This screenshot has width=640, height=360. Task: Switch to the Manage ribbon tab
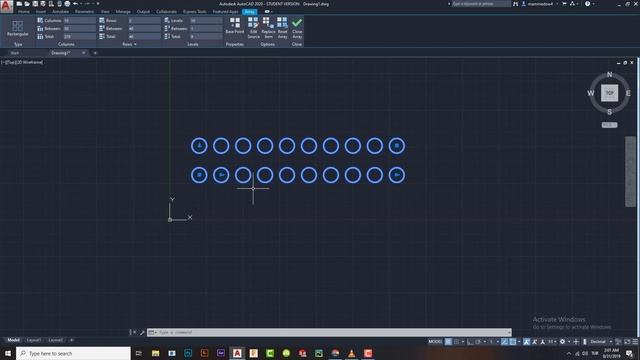[x=123, y=12]
